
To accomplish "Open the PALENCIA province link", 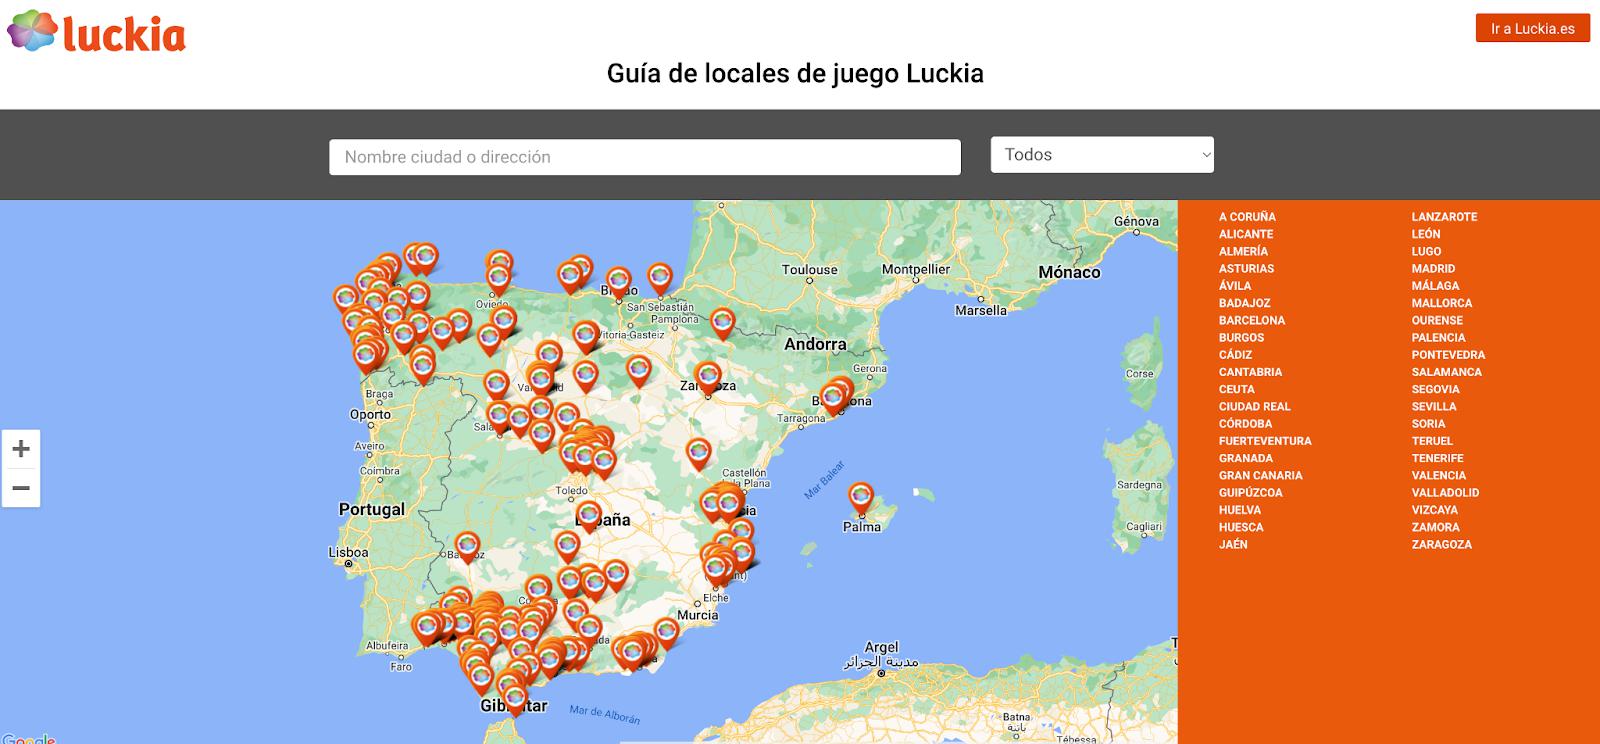I will [x=1438, y=337].
